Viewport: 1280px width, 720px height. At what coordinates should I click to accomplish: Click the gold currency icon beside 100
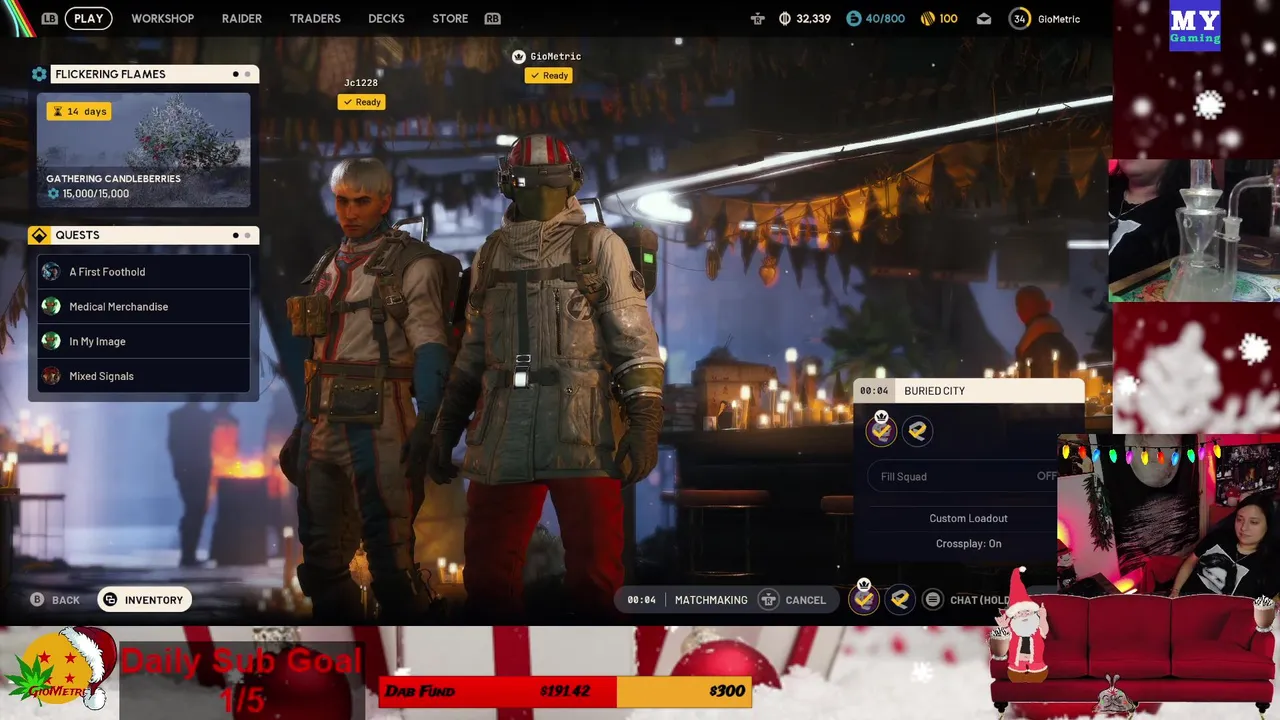point(927,18)
